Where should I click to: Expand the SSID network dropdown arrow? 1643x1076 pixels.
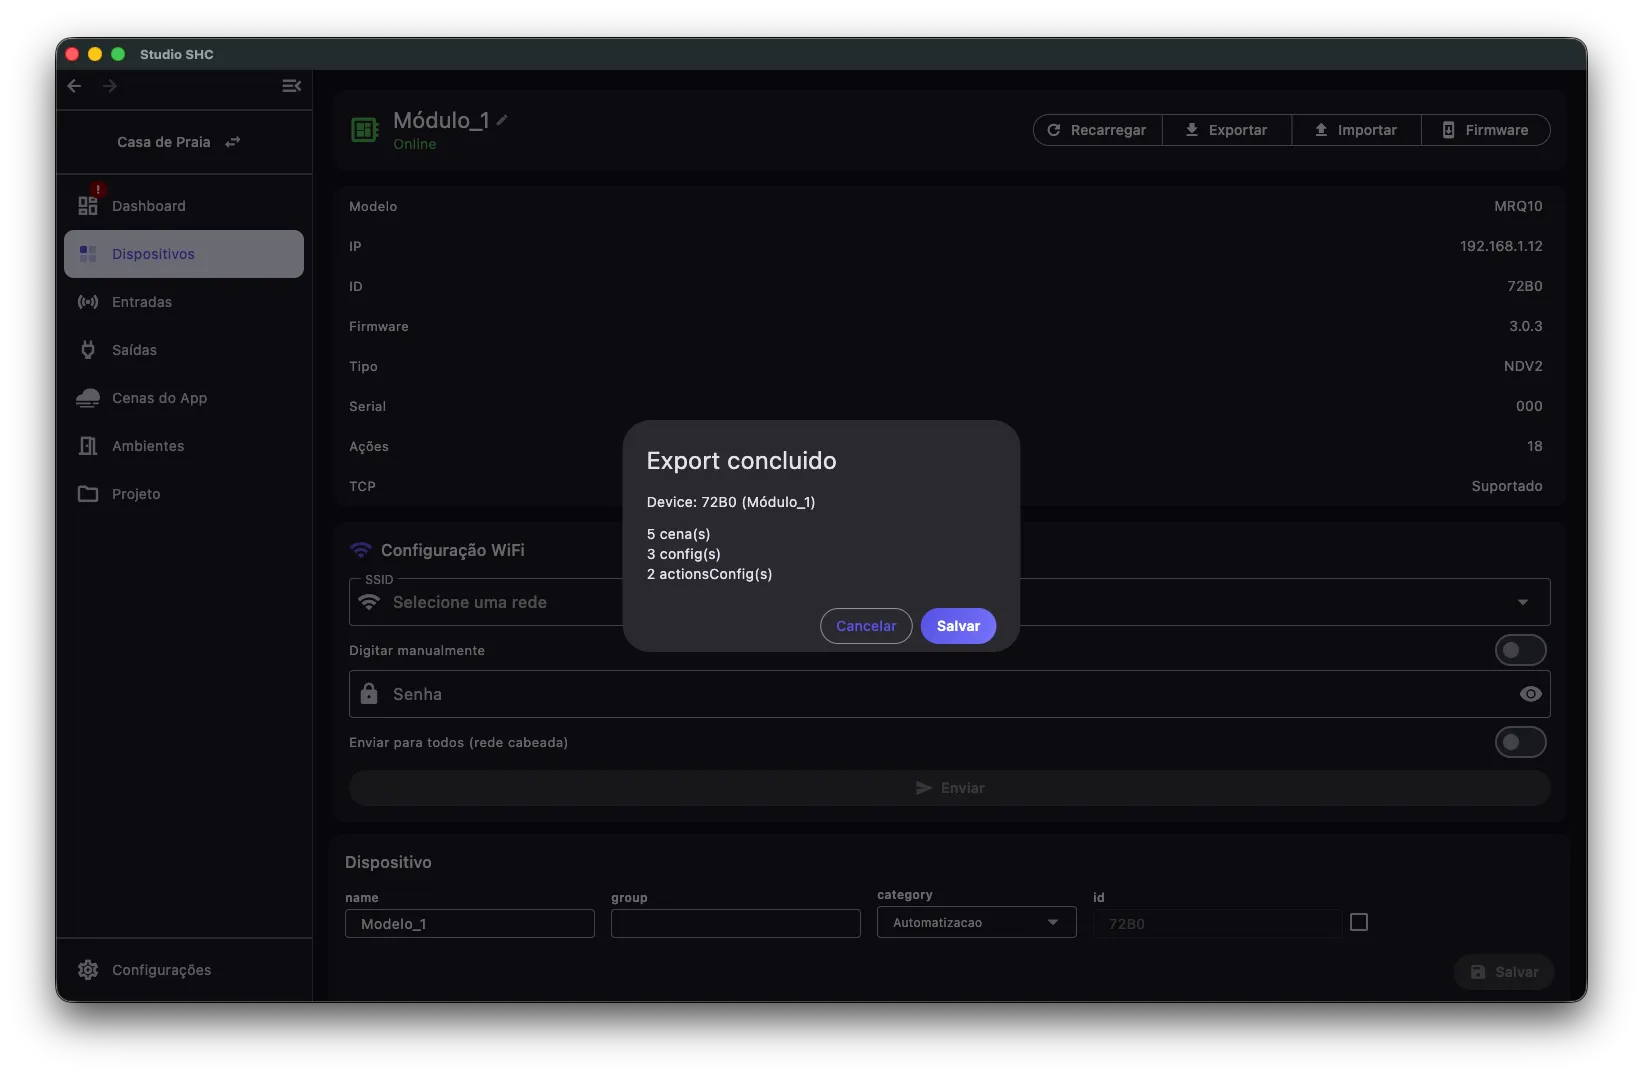click(1522, 602)
